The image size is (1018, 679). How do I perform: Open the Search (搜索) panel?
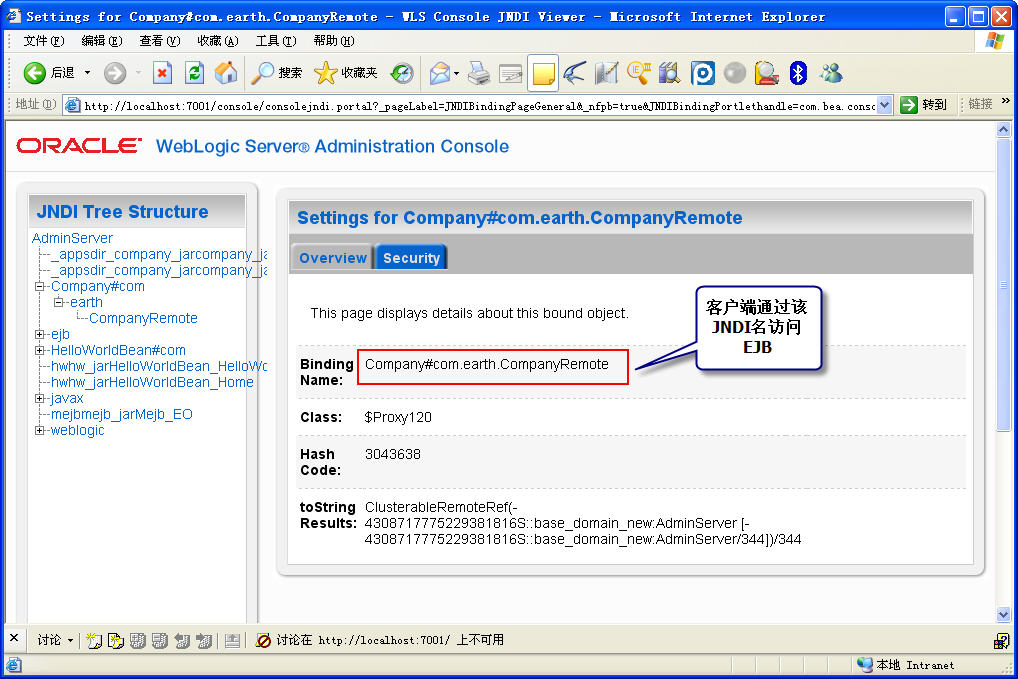pyautogui.click(x=277, y=72)
